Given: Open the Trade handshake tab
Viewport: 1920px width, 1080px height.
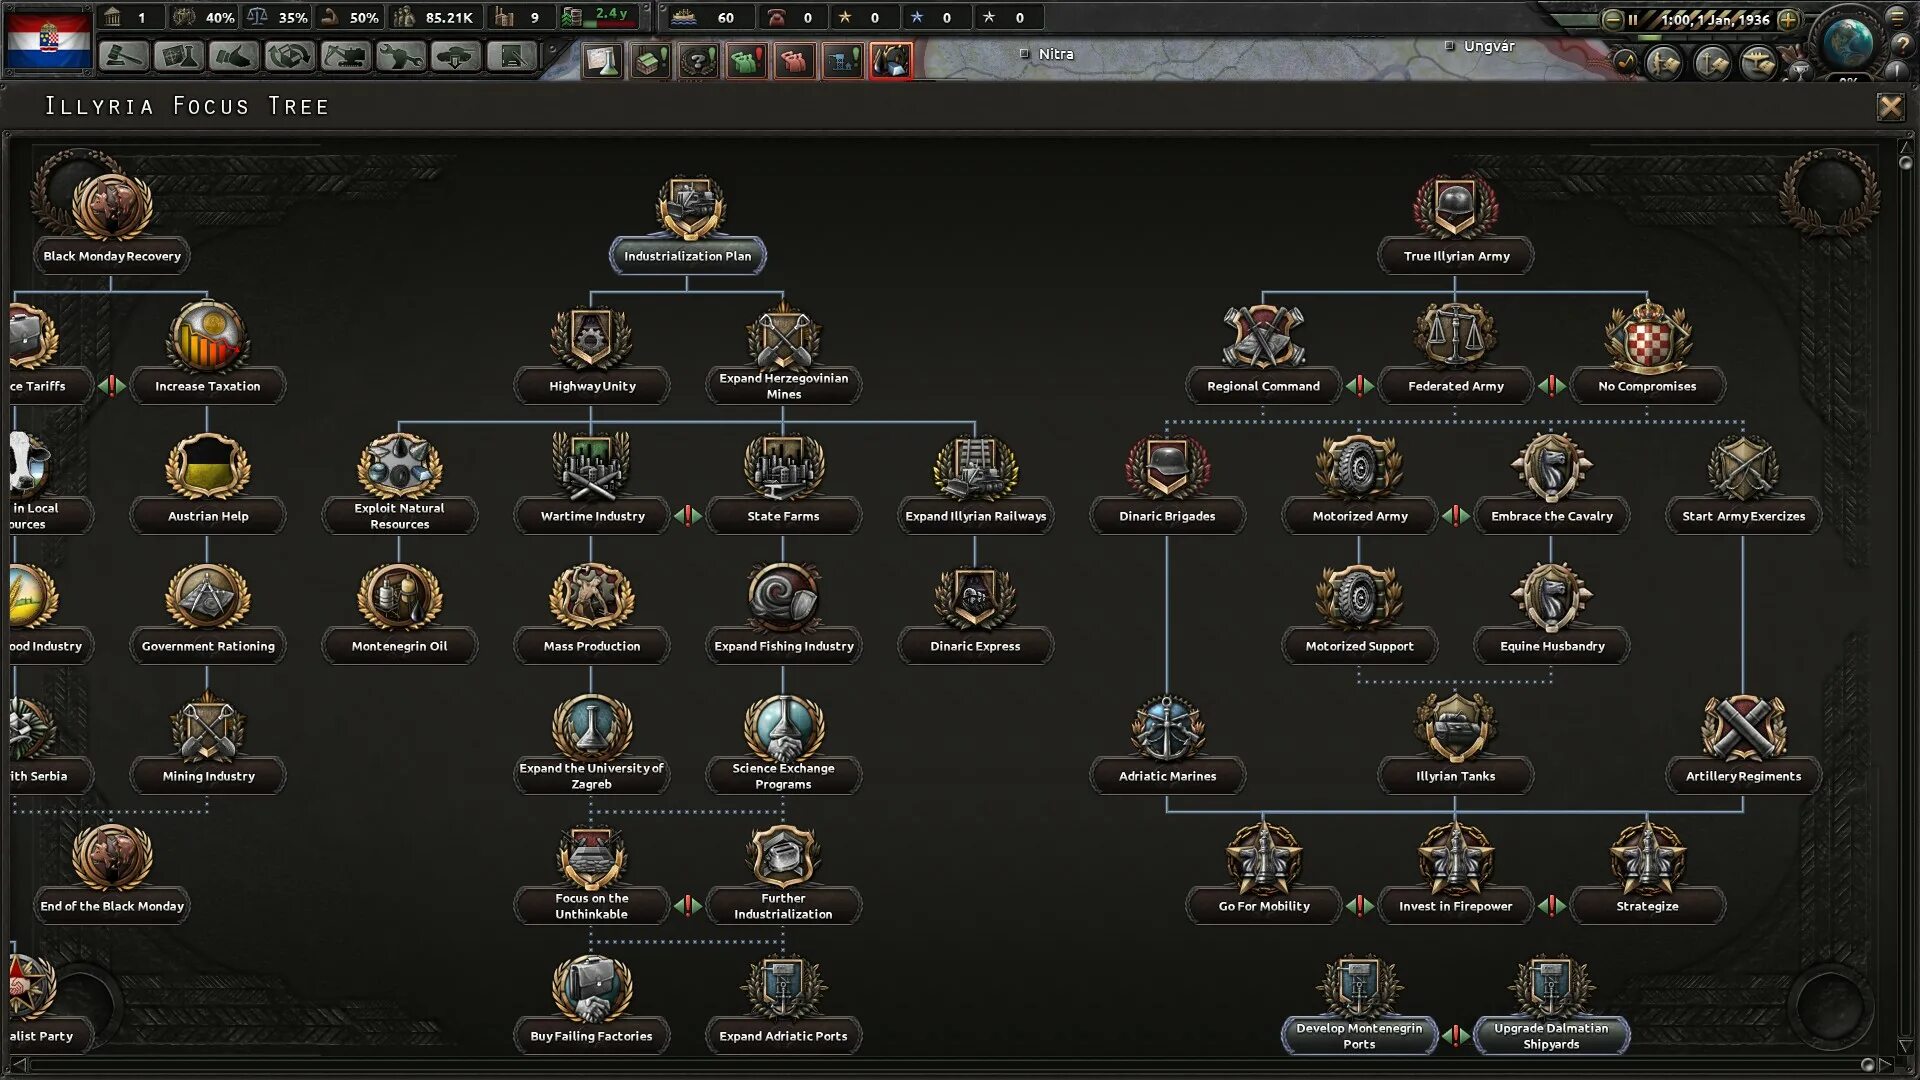Looking at the screenshot, I should tap(234, 57).
